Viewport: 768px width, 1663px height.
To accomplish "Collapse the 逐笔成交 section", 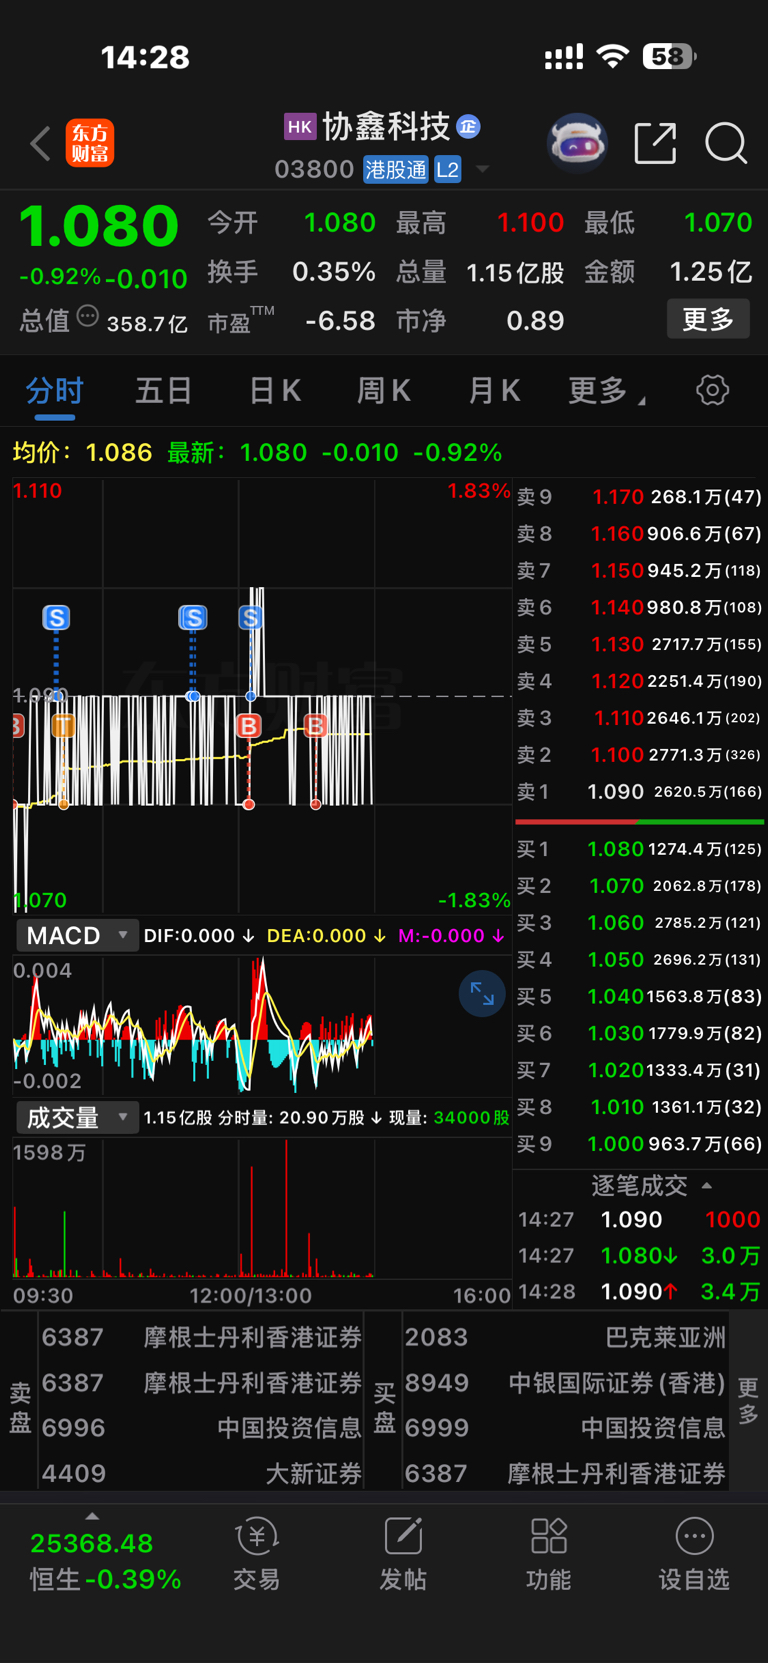I will (x=652, y=1185).
